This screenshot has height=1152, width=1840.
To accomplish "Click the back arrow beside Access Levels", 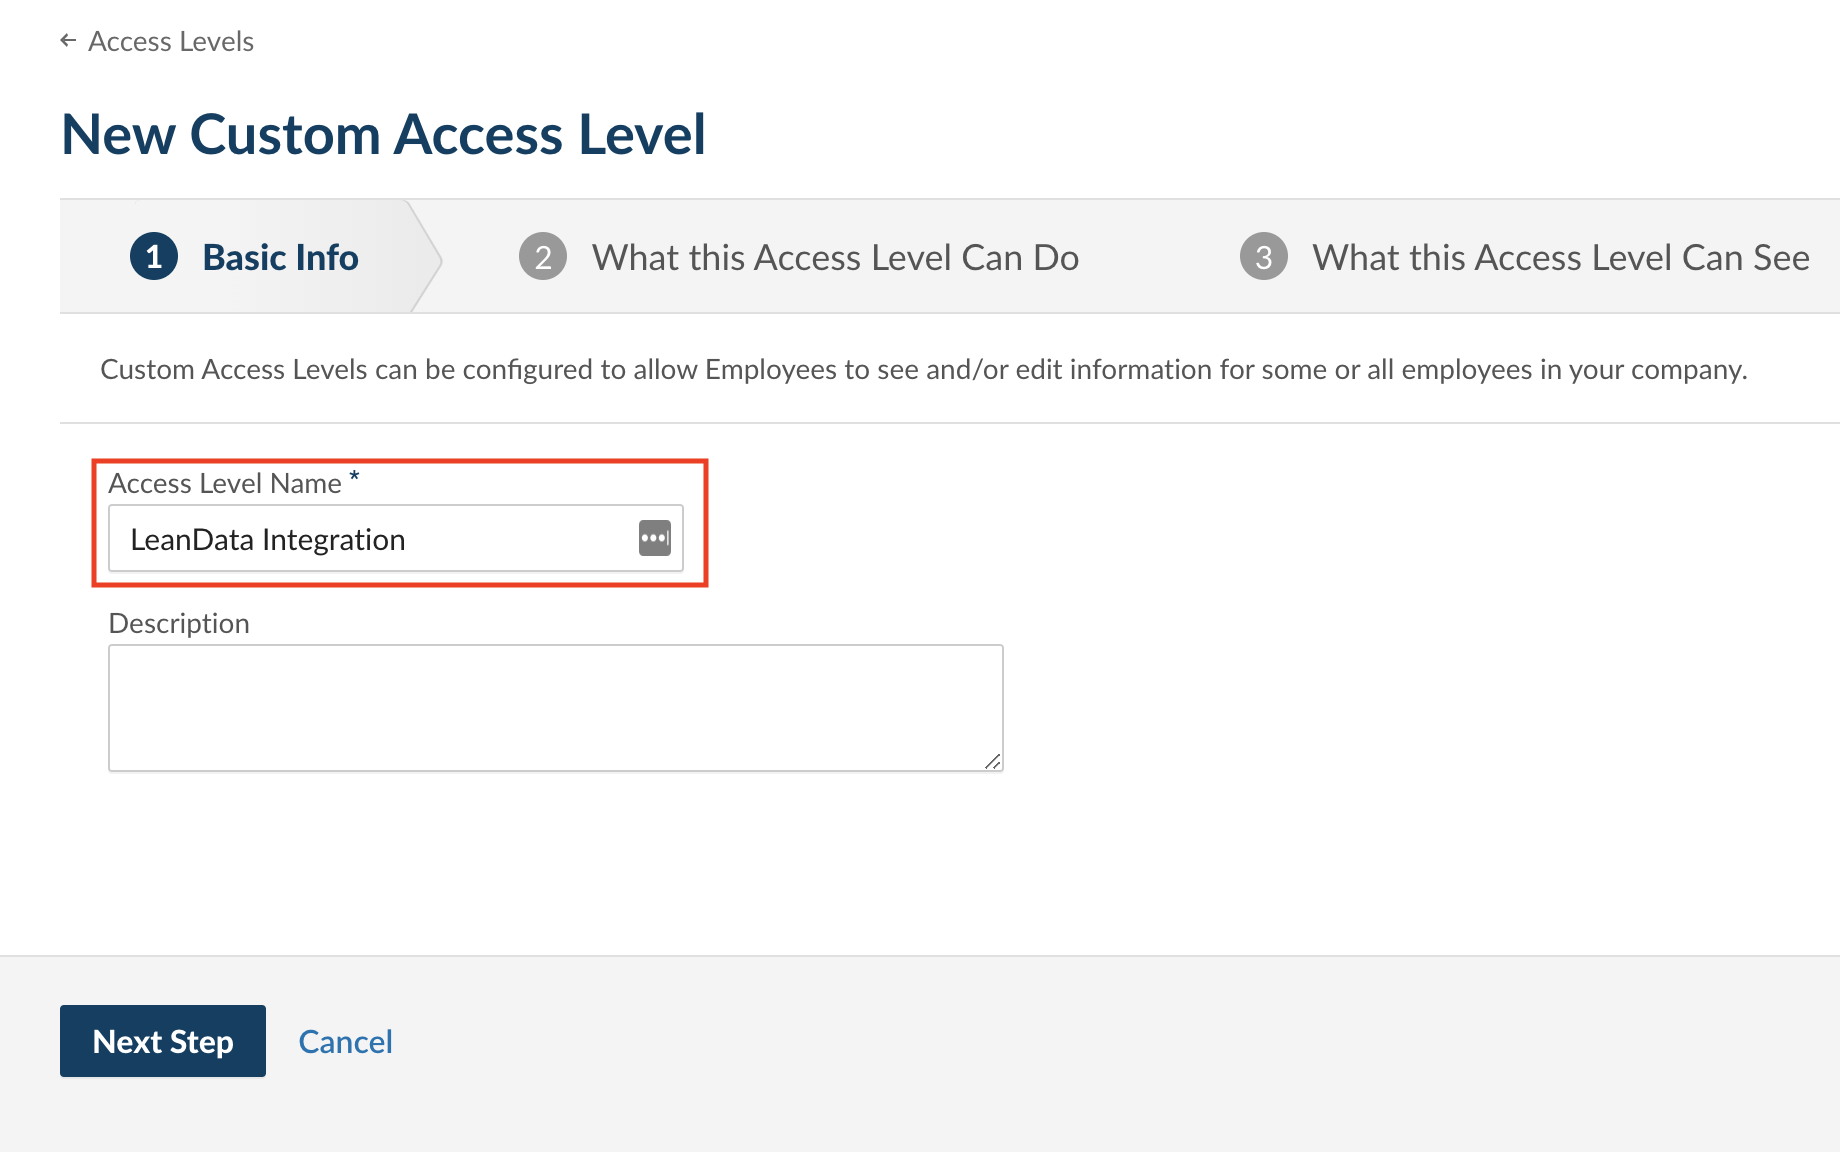I will click(x=68, y=41).
